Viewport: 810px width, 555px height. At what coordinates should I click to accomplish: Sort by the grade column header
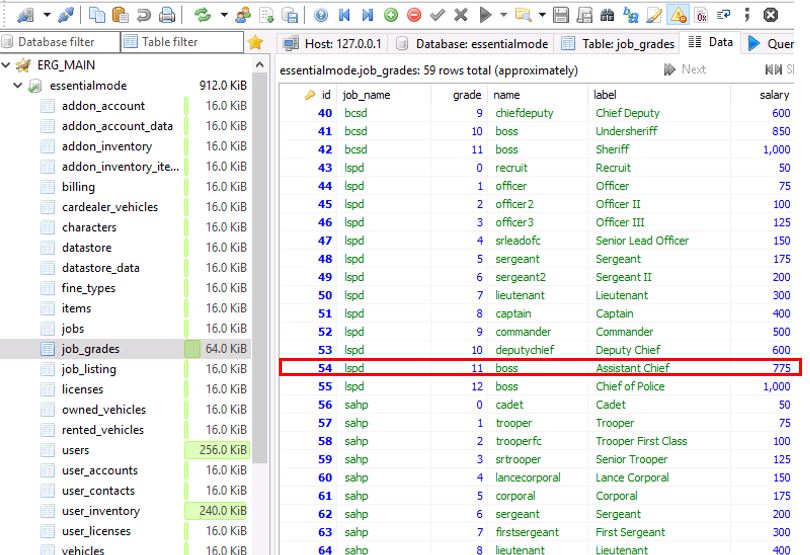pos(459,95)
